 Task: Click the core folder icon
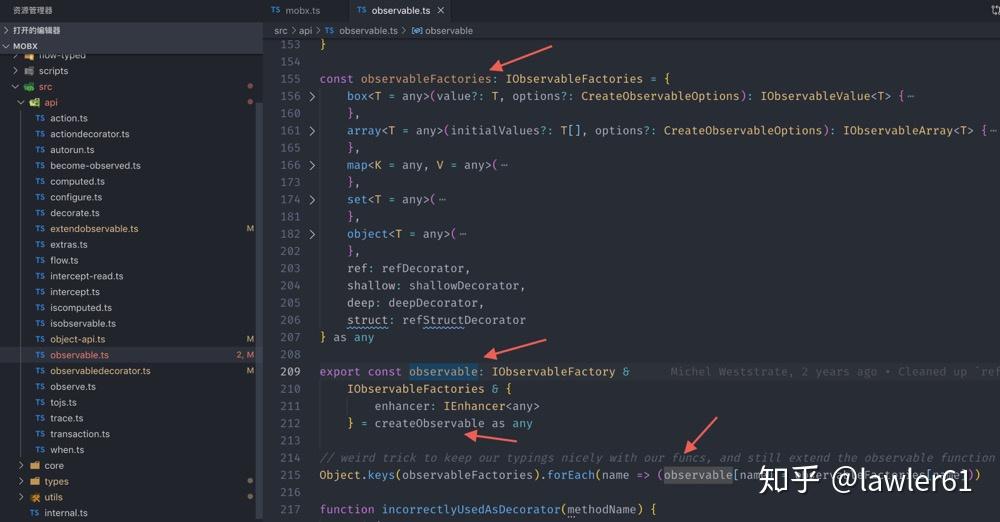(35, 465)
